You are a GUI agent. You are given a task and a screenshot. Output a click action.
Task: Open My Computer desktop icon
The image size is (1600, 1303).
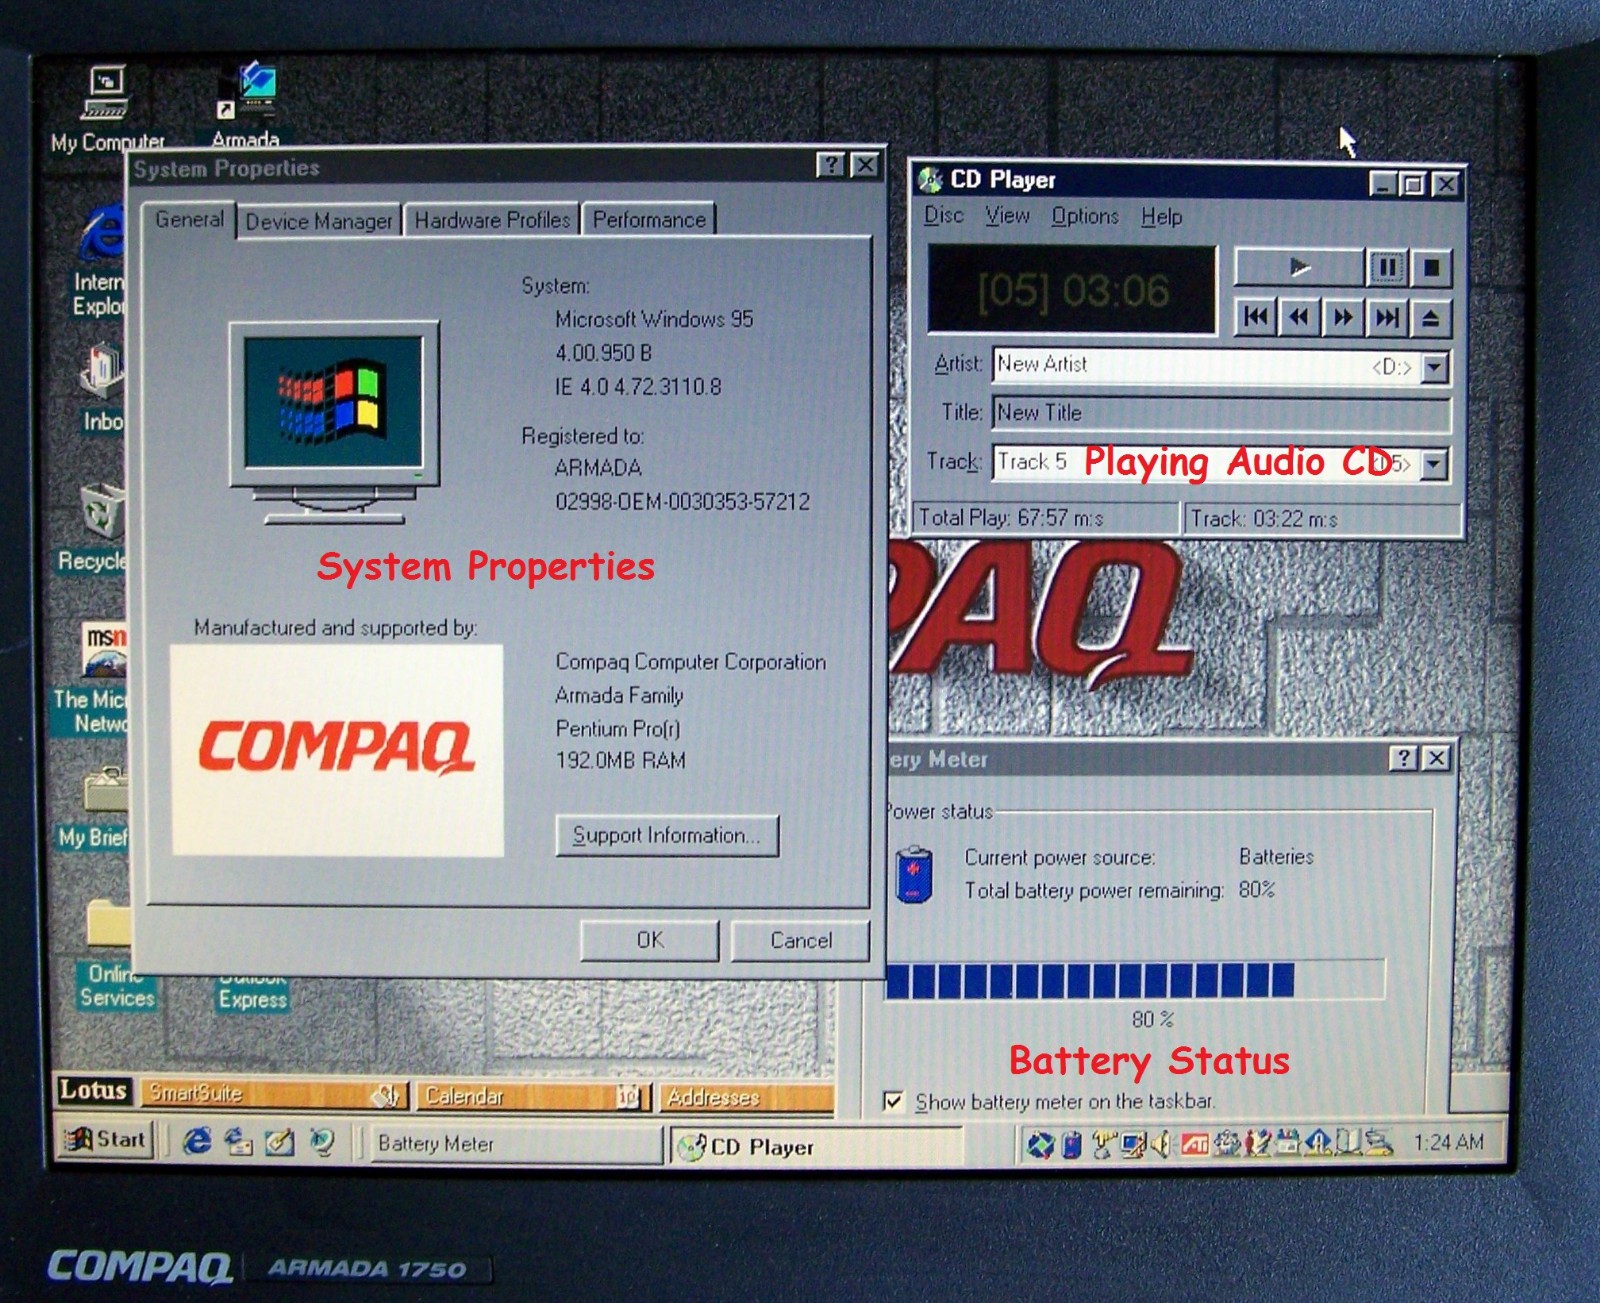[x=107, y=108]
